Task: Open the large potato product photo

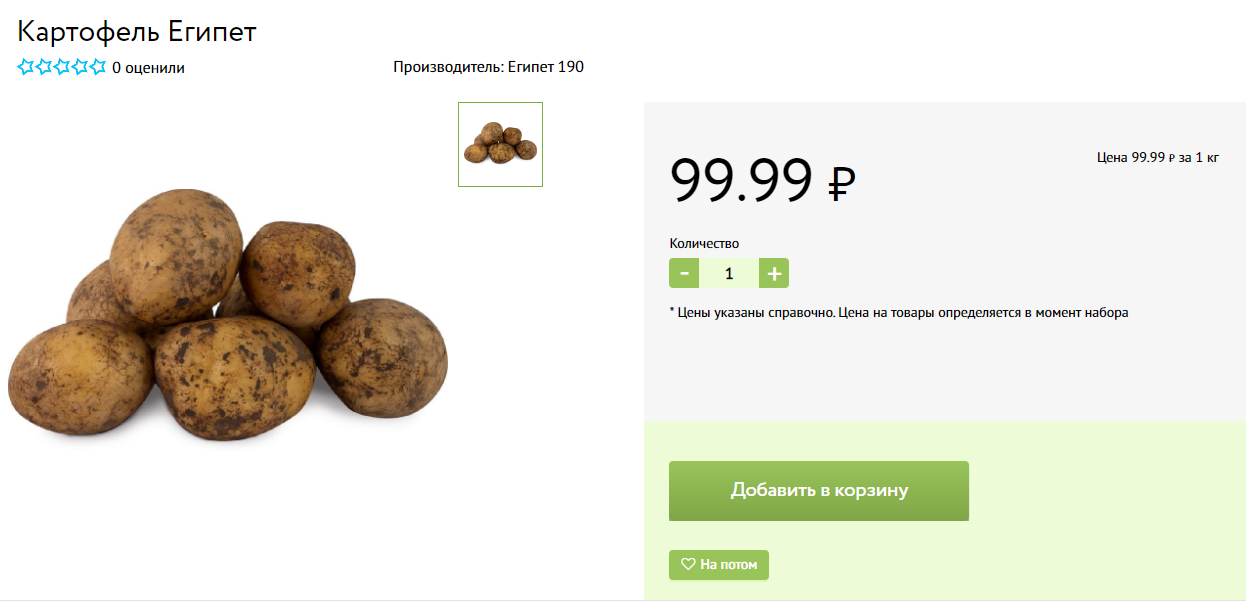Action: (228, 315)
